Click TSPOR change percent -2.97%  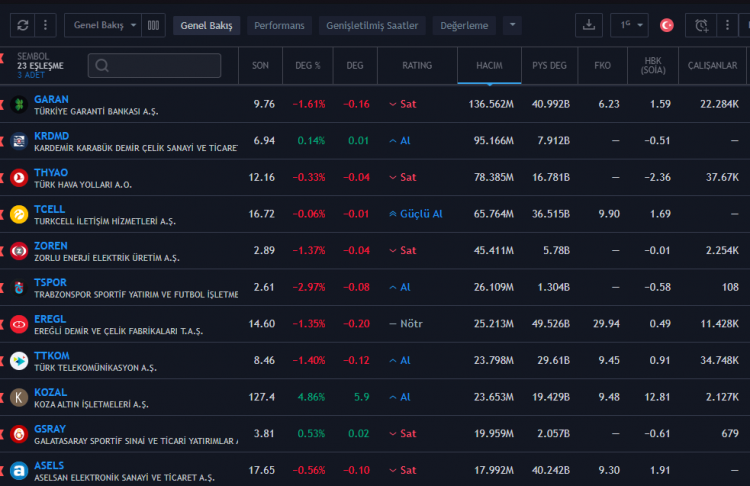click(309, 287)
